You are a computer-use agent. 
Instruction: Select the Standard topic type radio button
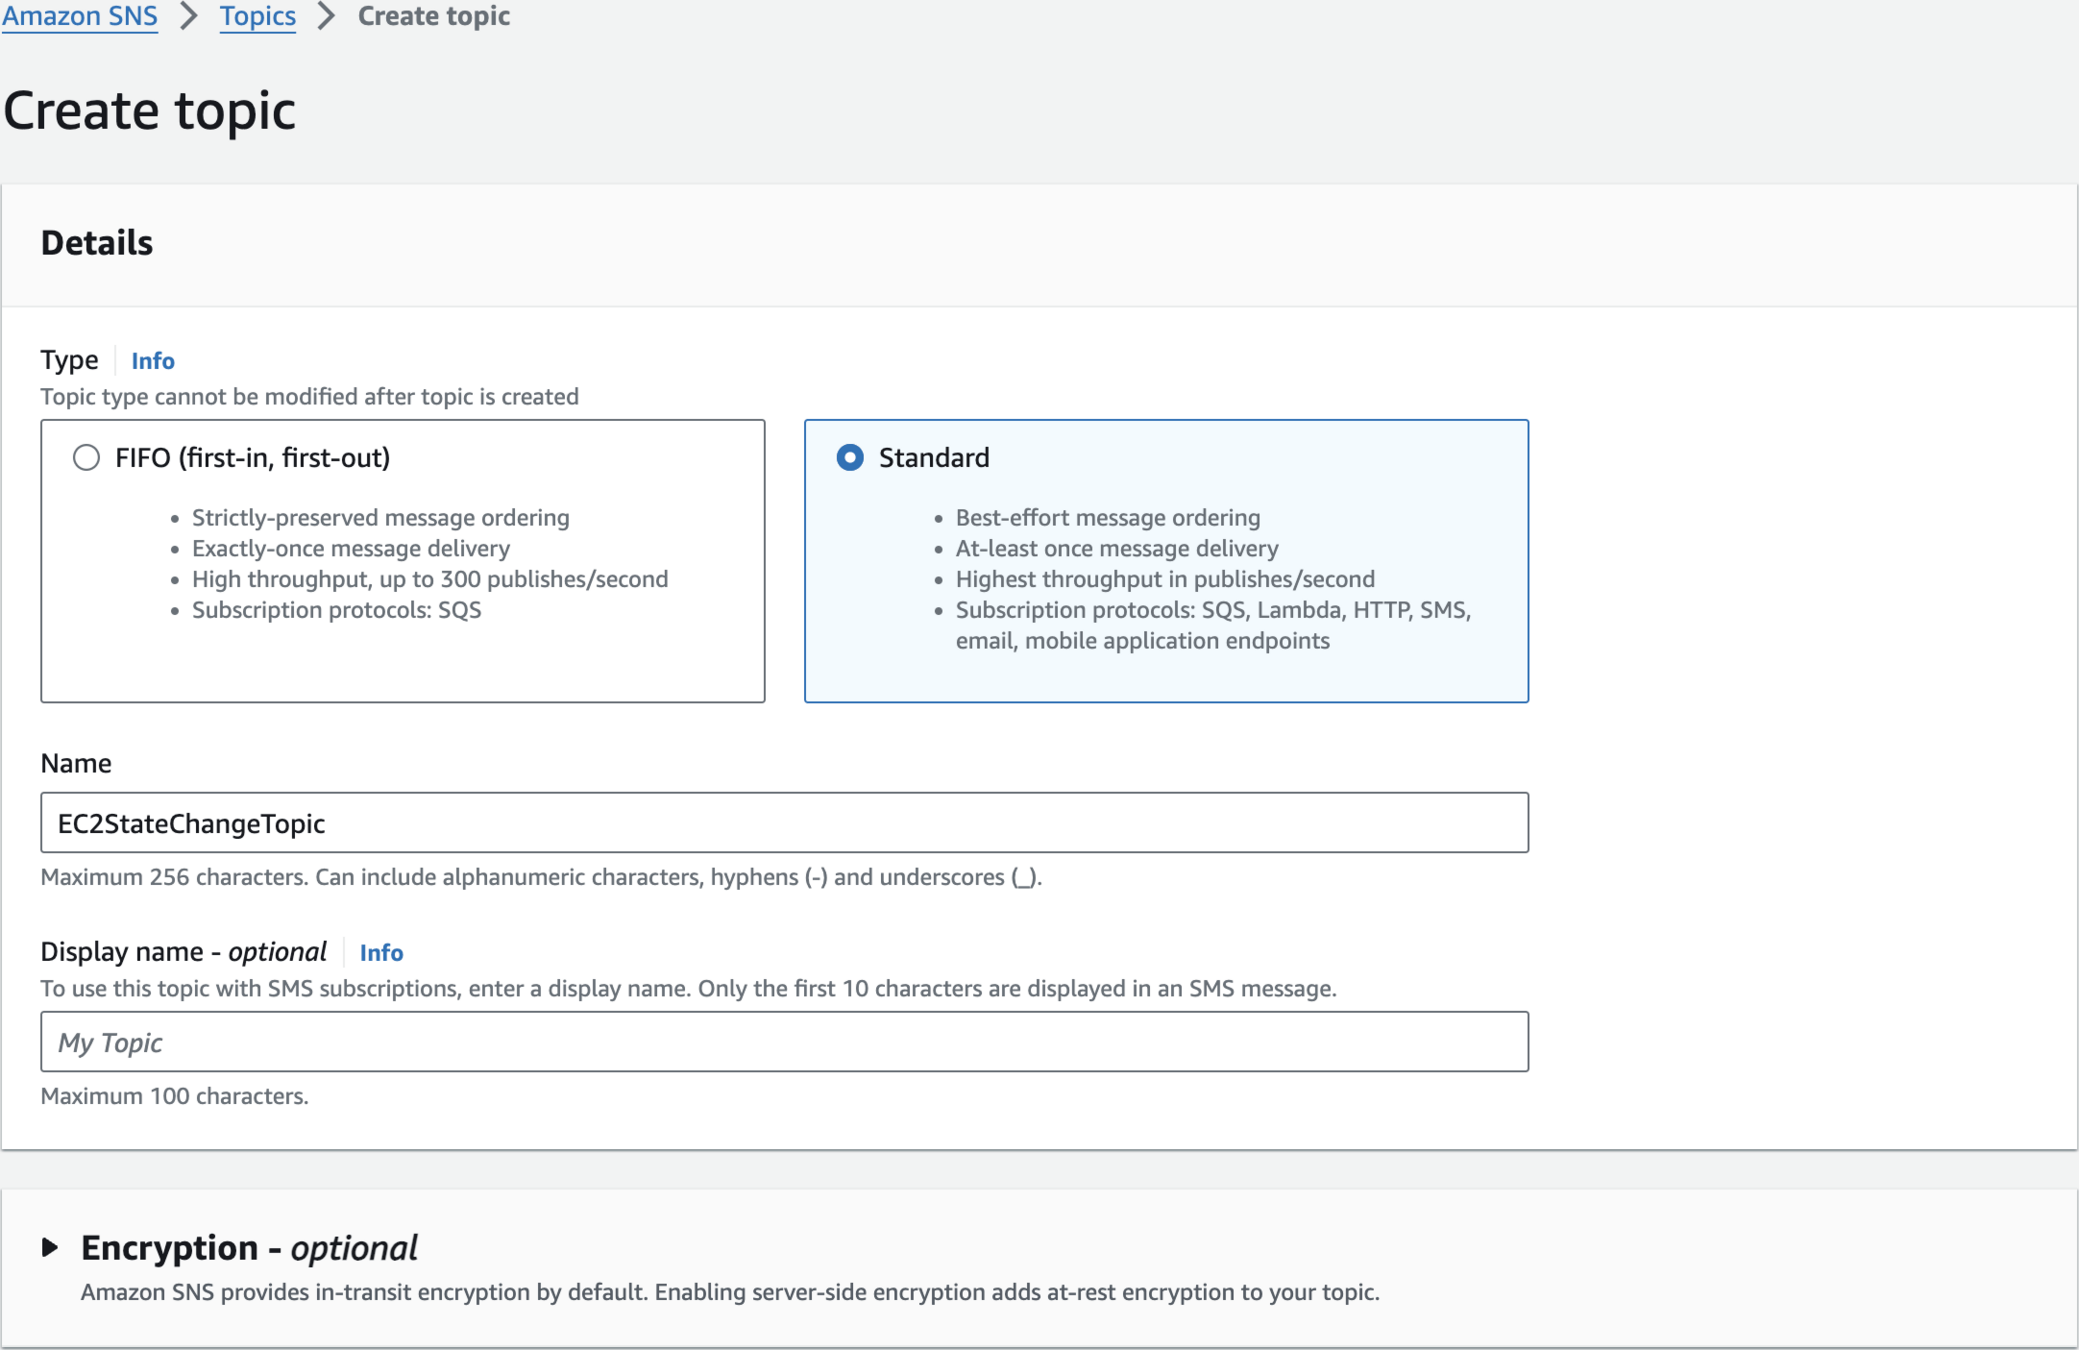850,458
